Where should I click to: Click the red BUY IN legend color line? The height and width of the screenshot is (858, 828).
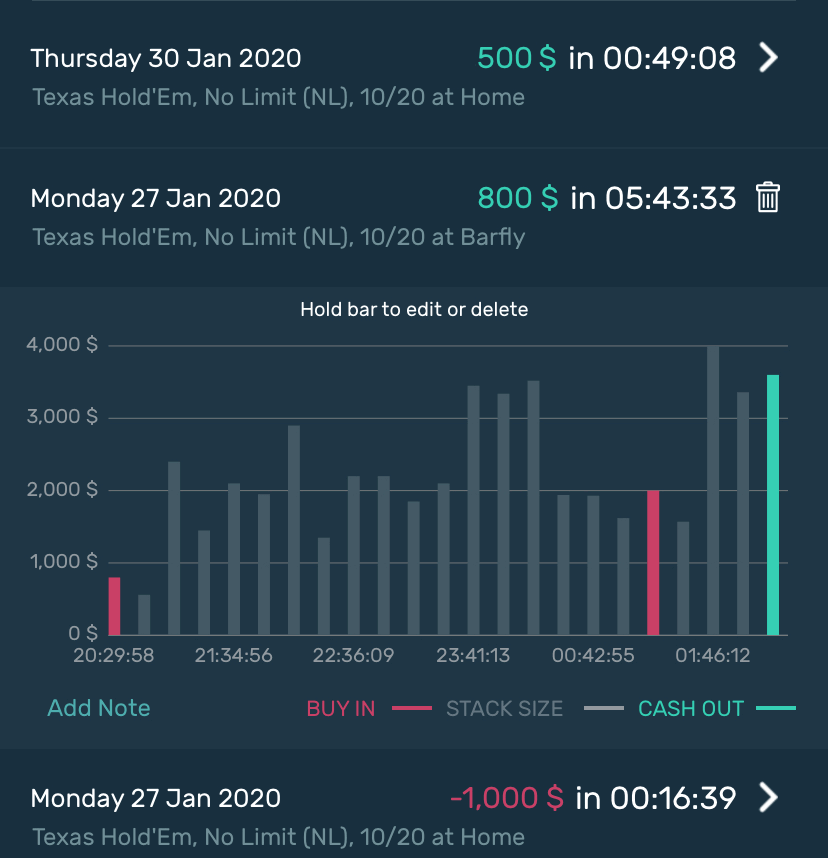(x=411, y=709)
